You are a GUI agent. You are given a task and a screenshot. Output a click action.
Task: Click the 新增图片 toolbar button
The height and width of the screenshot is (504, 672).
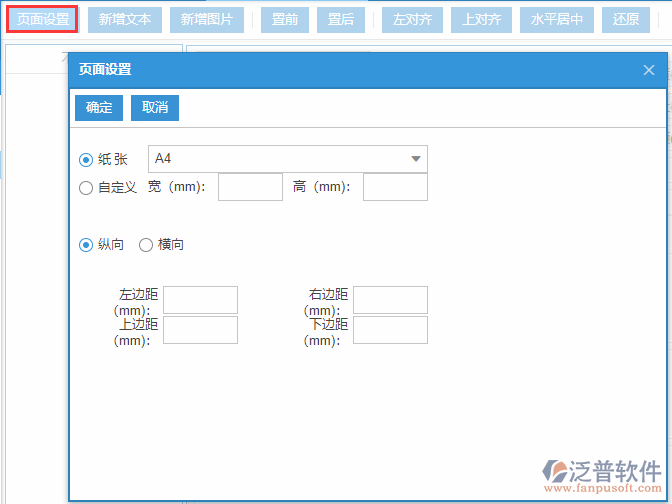[x=207, y=20]
